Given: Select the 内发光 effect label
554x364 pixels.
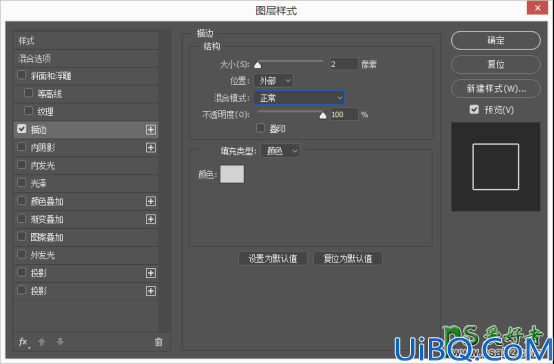Looking at the screenshot, I should [43, 165].
